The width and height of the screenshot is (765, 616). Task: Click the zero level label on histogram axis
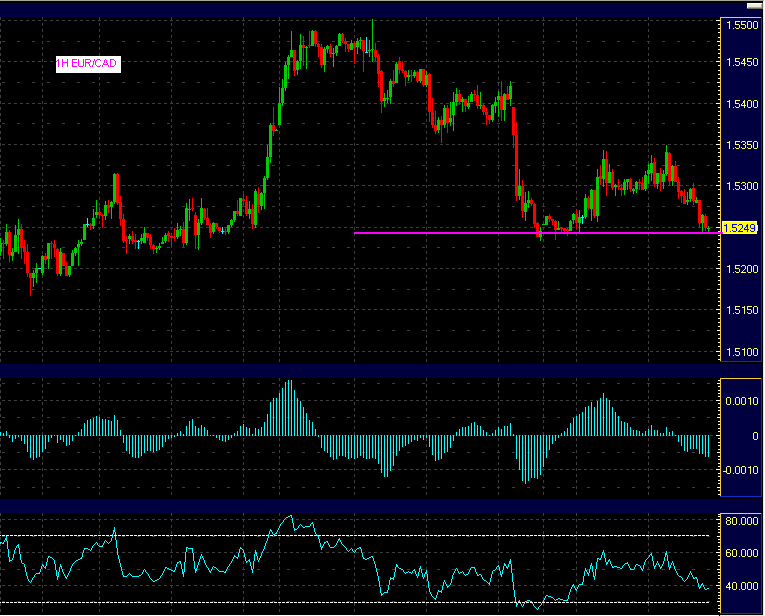pyautogui.click(x=755, y=436)
